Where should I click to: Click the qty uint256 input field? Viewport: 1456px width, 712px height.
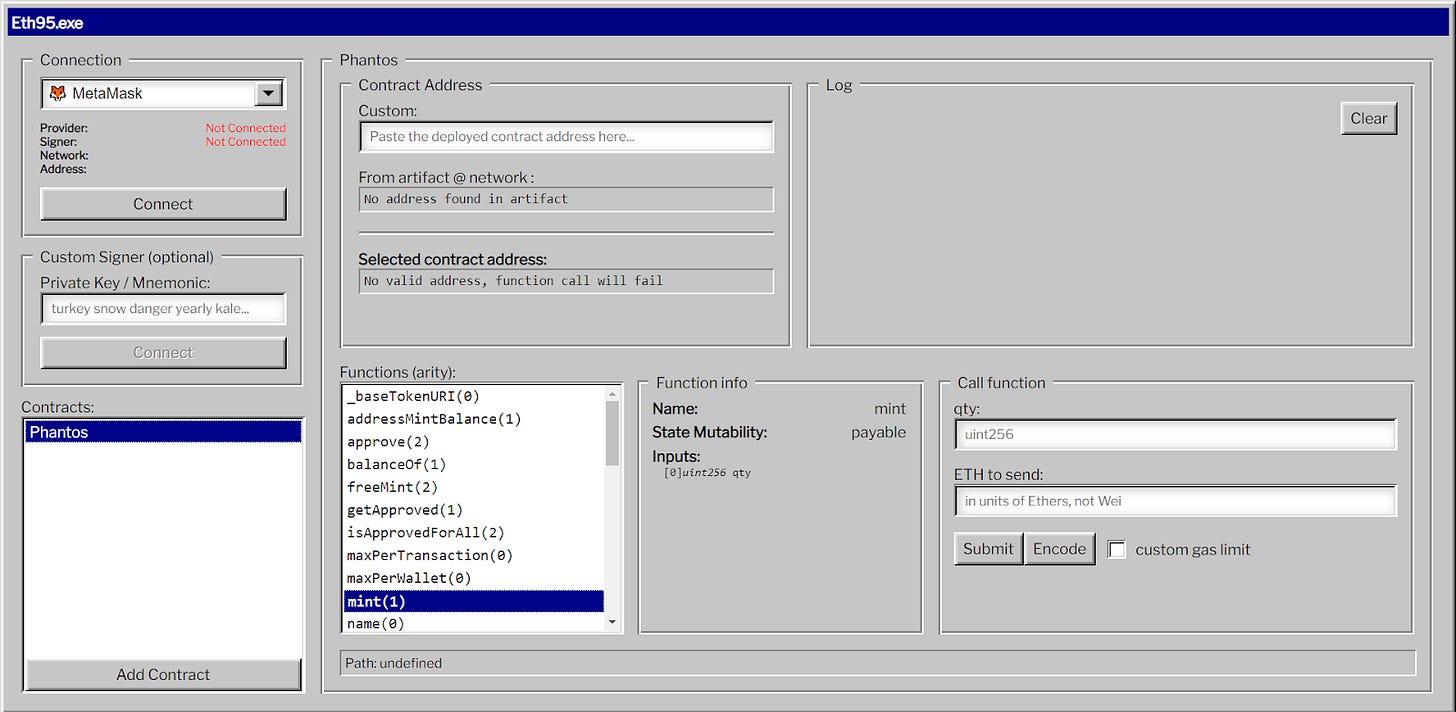1175,434
